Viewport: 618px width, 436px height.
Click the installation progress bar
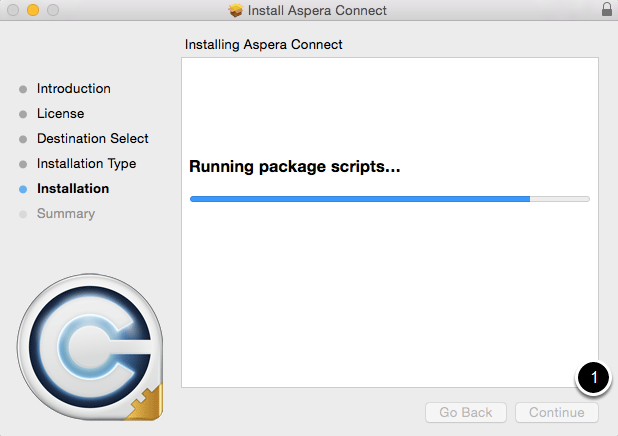[x=390, y=199]
